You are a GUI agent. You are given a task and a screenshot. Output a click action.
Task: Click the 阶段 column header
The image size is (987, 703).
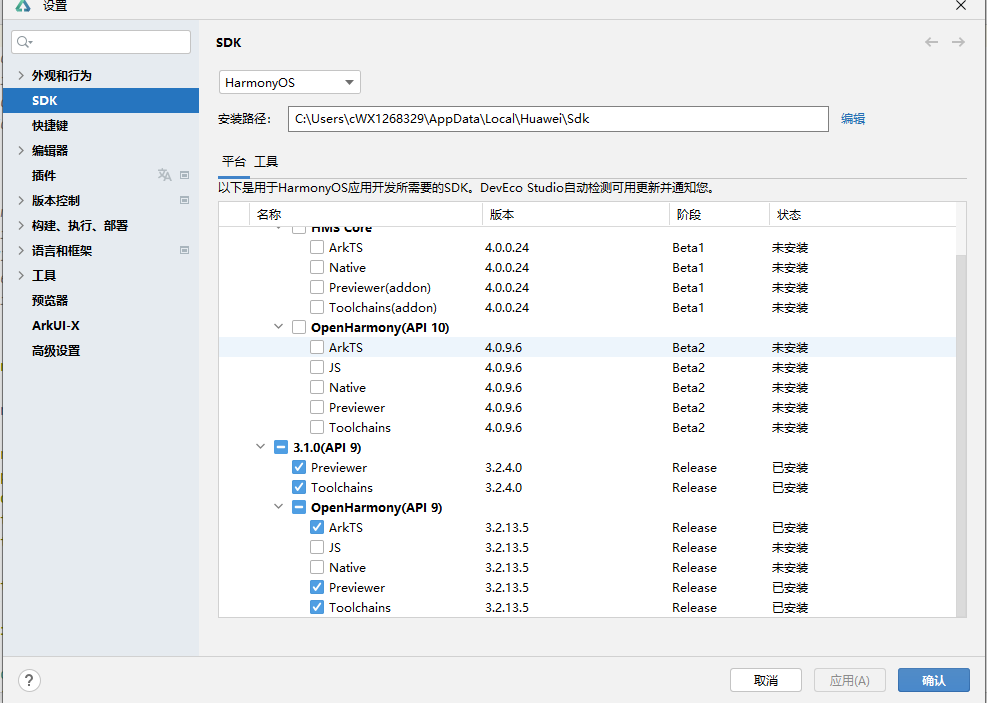coord(719,215)
